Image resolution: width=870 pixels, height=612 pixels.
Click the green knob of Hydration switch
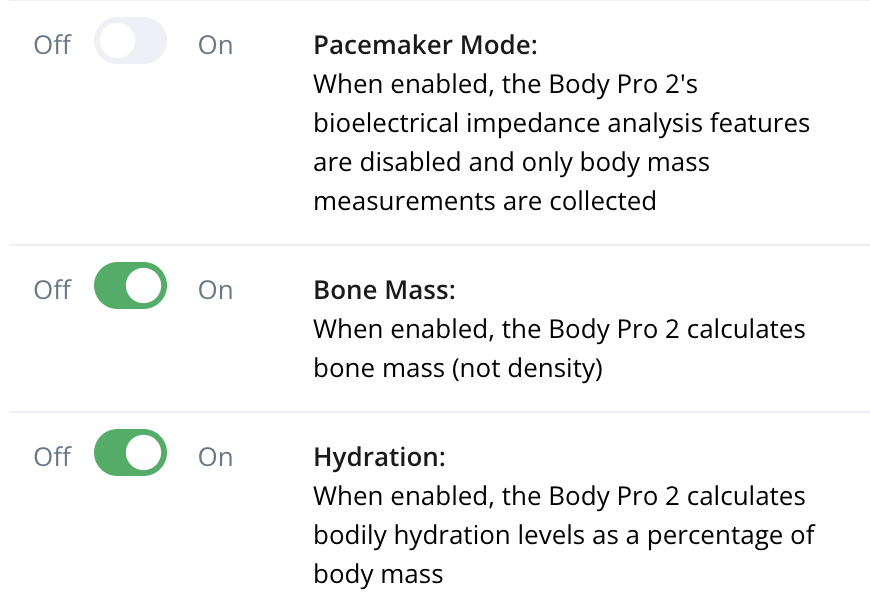click(145, 453)
